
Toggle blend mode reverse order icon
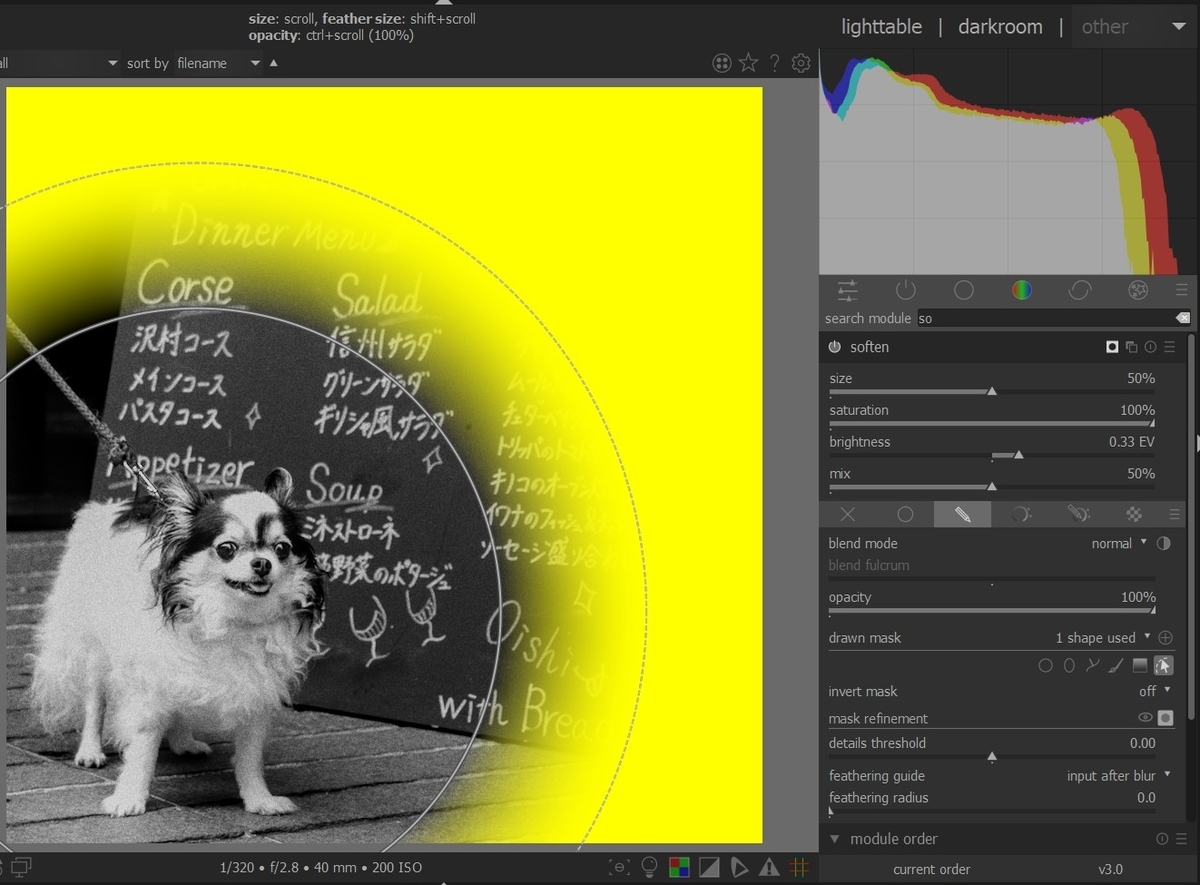(1163, 543)
